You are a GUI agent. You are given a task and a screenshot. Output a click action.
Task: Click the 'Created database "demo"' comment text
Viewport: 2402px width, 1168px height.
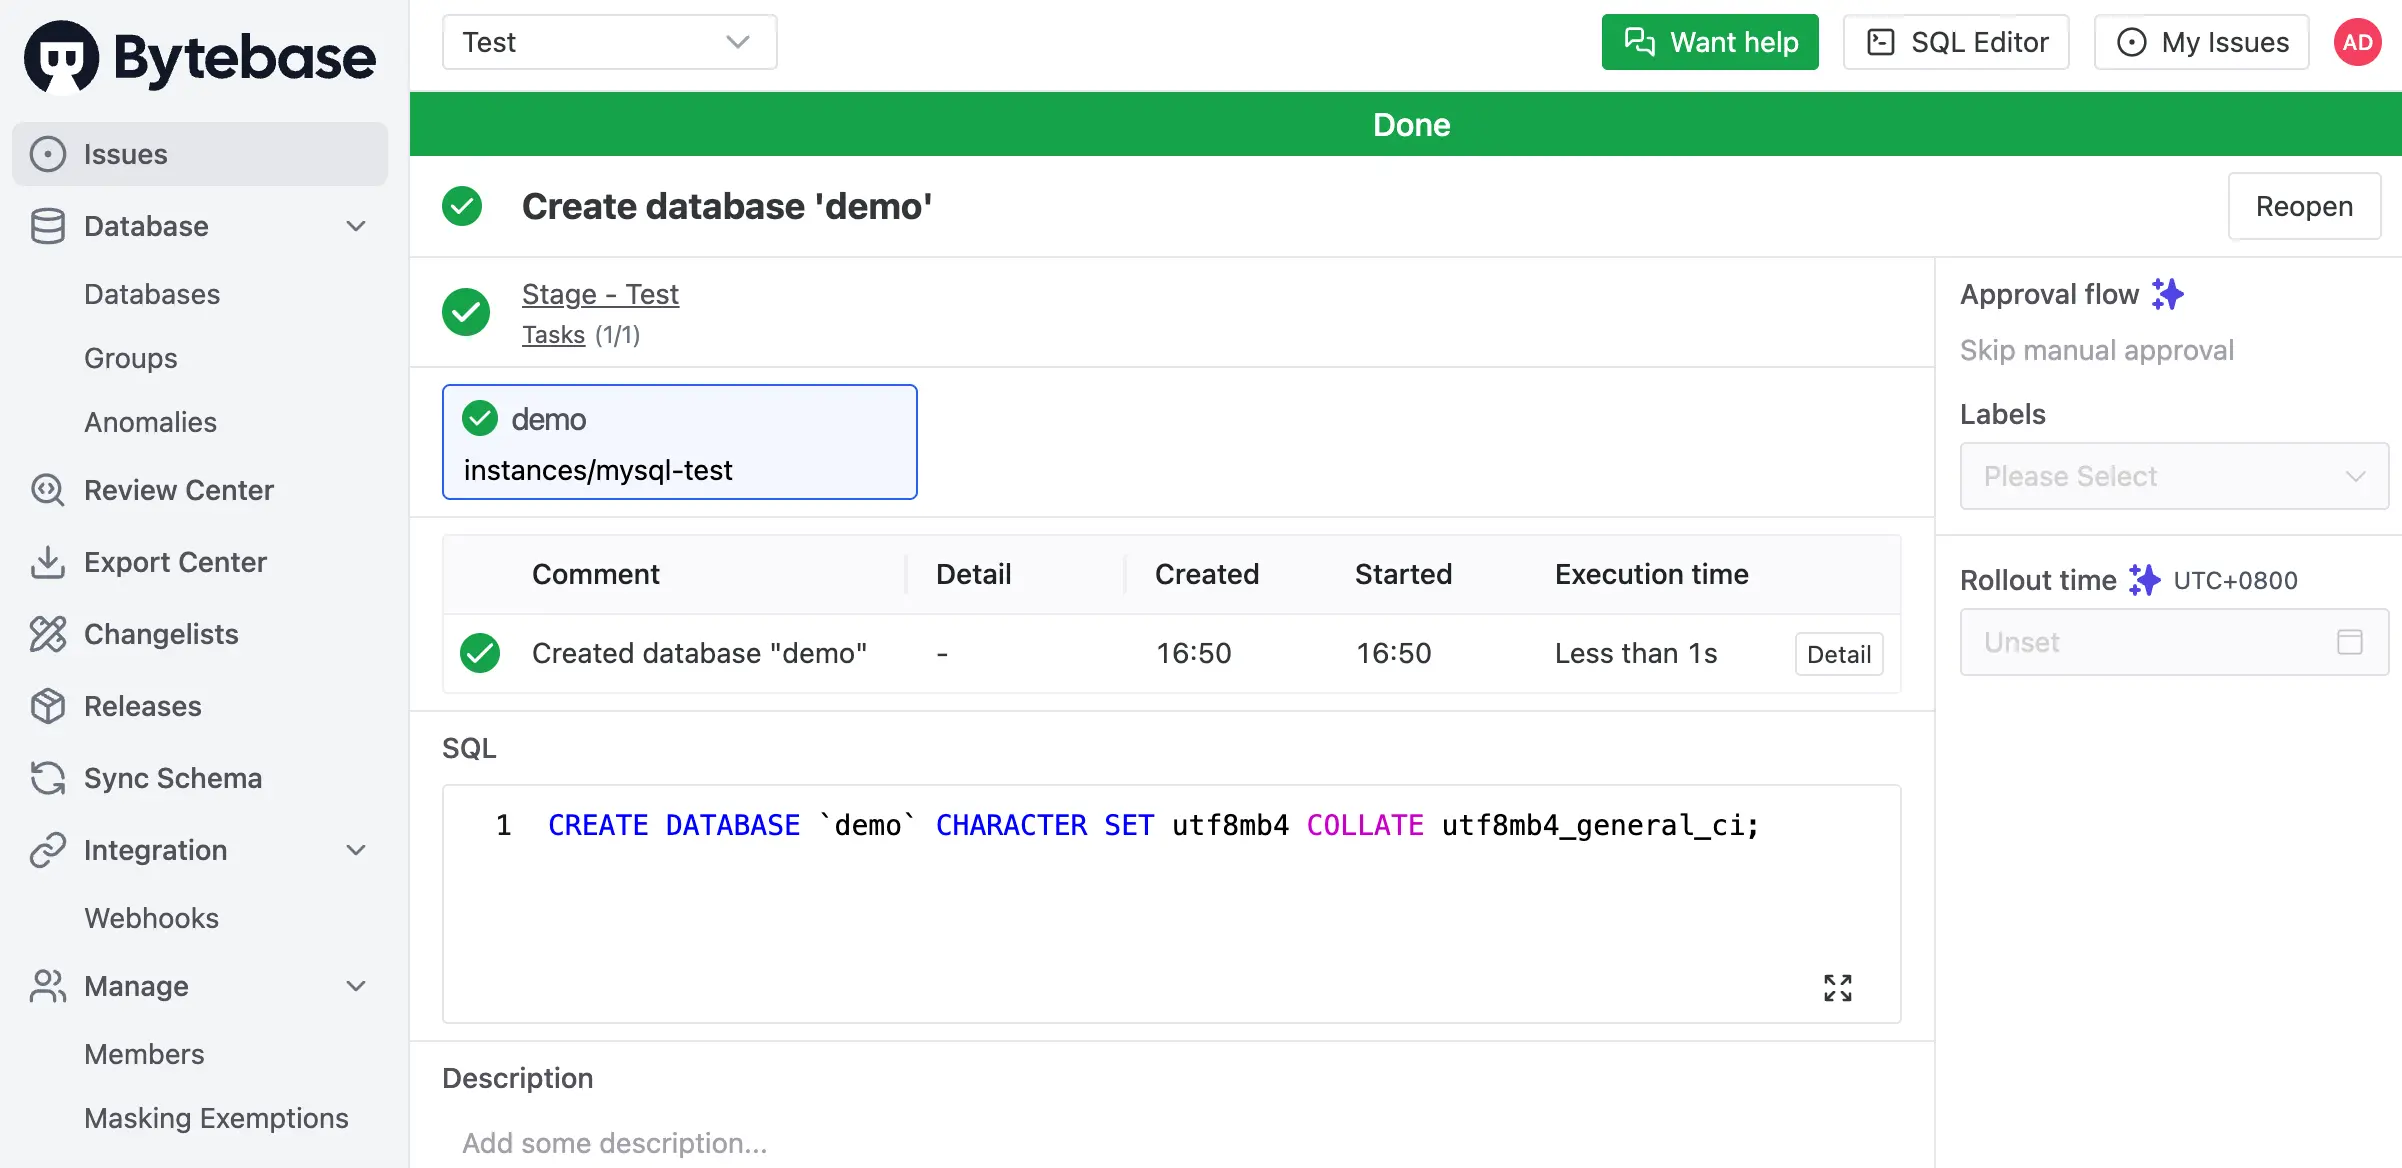click(699, 653)
